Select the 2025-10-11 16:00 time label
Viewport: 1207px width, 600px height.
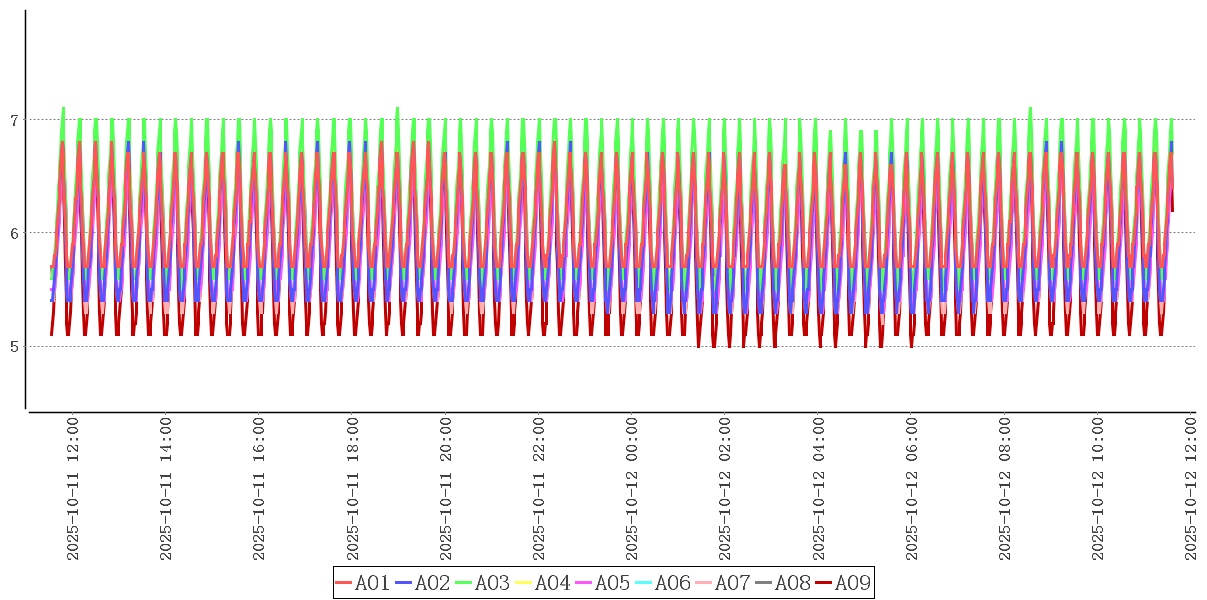coord(259,489)
